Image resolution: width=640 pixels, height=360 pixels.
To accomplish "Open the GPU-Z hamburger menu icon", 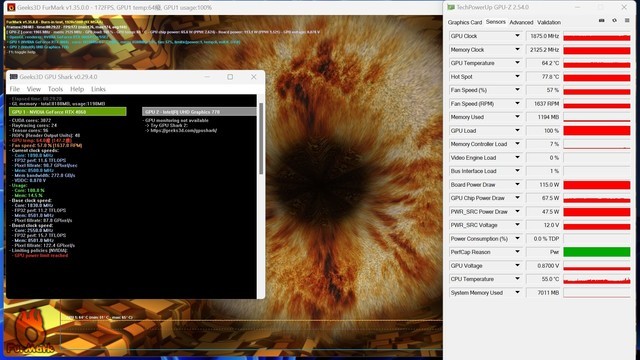I will coord(627,20).
